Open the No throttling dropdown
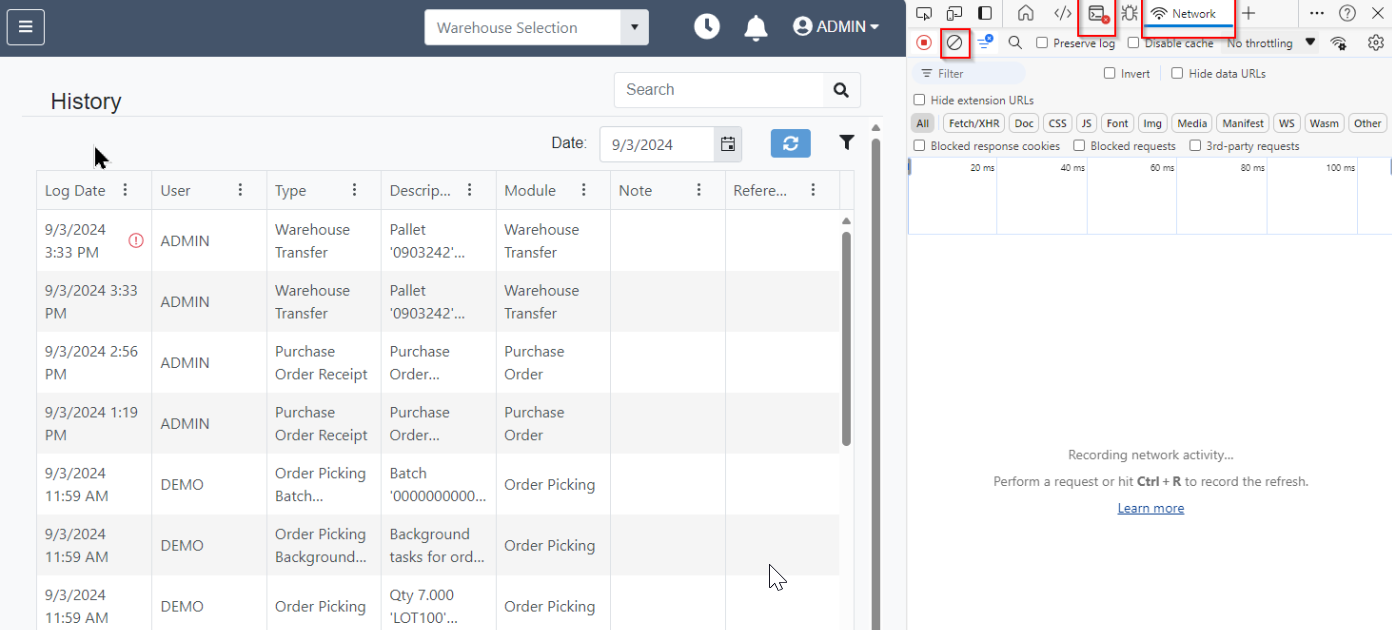 1272,43
